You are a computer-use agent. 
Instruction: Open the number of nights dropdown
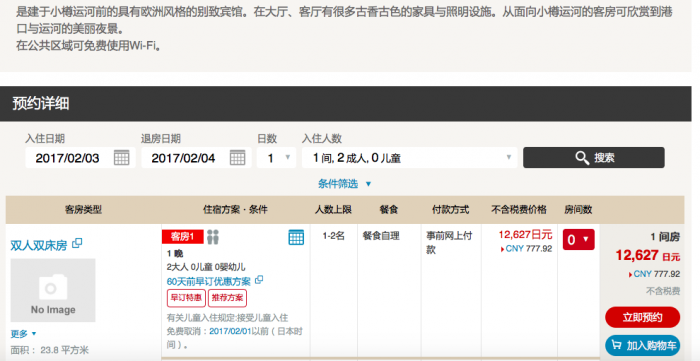coord(276,158)
